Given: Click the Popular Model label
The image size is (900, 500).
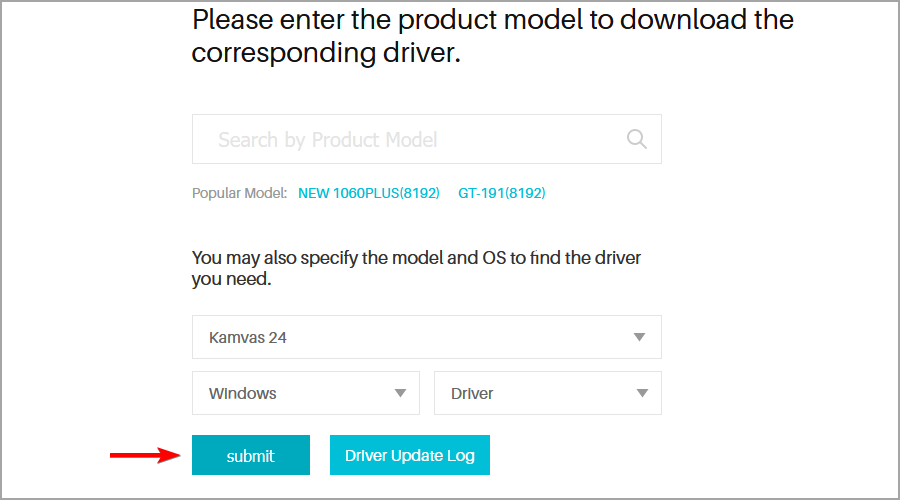Looking at the screenshot, I should point(239,193).
